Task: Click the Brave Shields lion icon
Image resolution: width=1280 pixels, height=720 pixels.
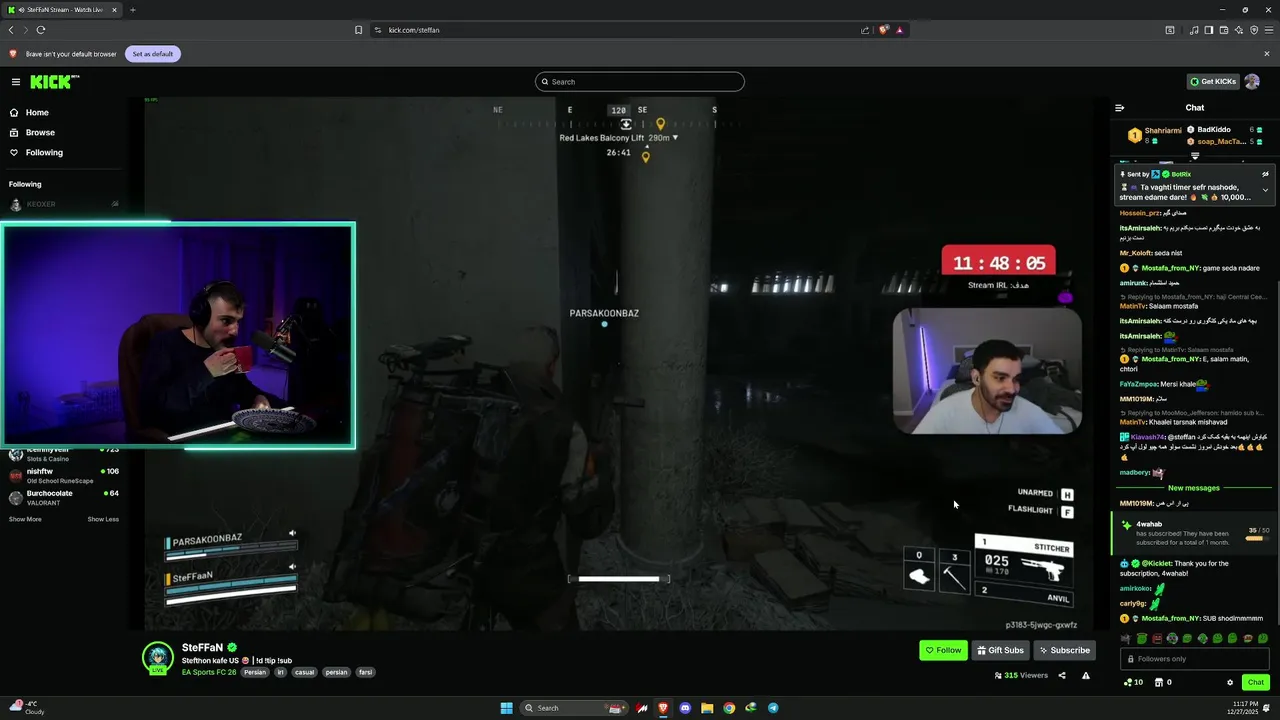Action: point(883,30)
